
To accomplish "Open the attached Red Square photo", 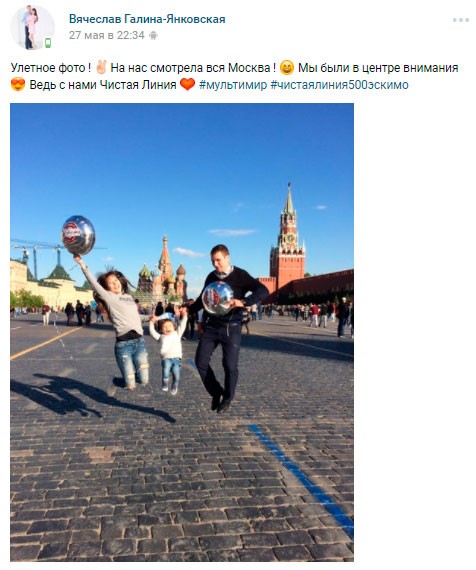I will pos(182,332).
